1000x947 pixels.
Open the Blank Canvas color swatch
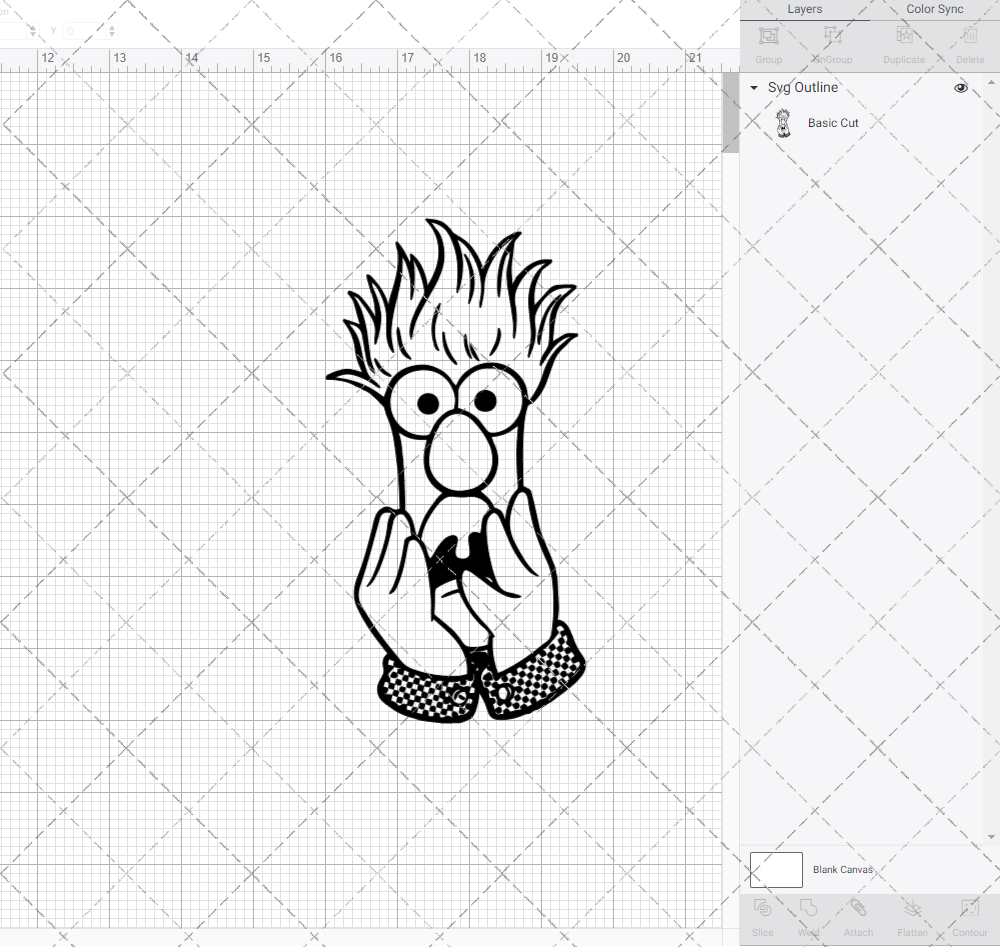[775, 869]
